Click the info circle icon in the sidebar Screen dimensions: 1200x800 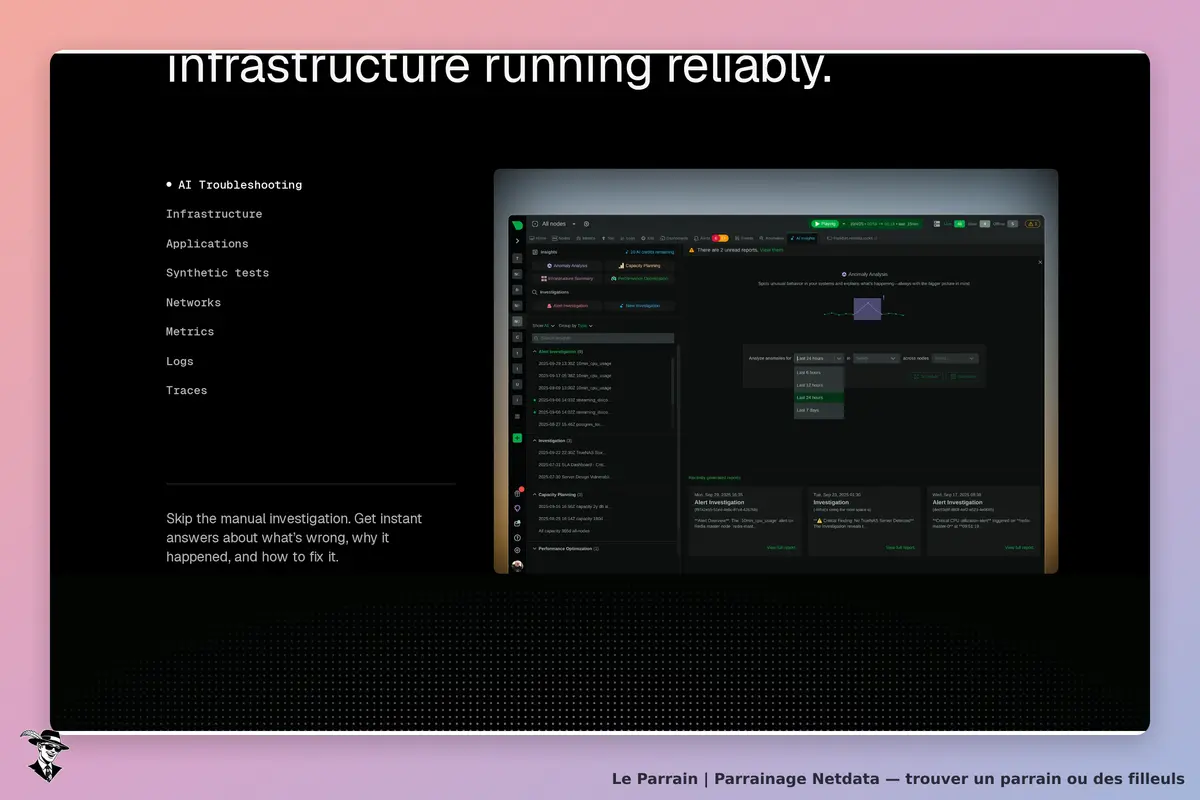point(517,537)
